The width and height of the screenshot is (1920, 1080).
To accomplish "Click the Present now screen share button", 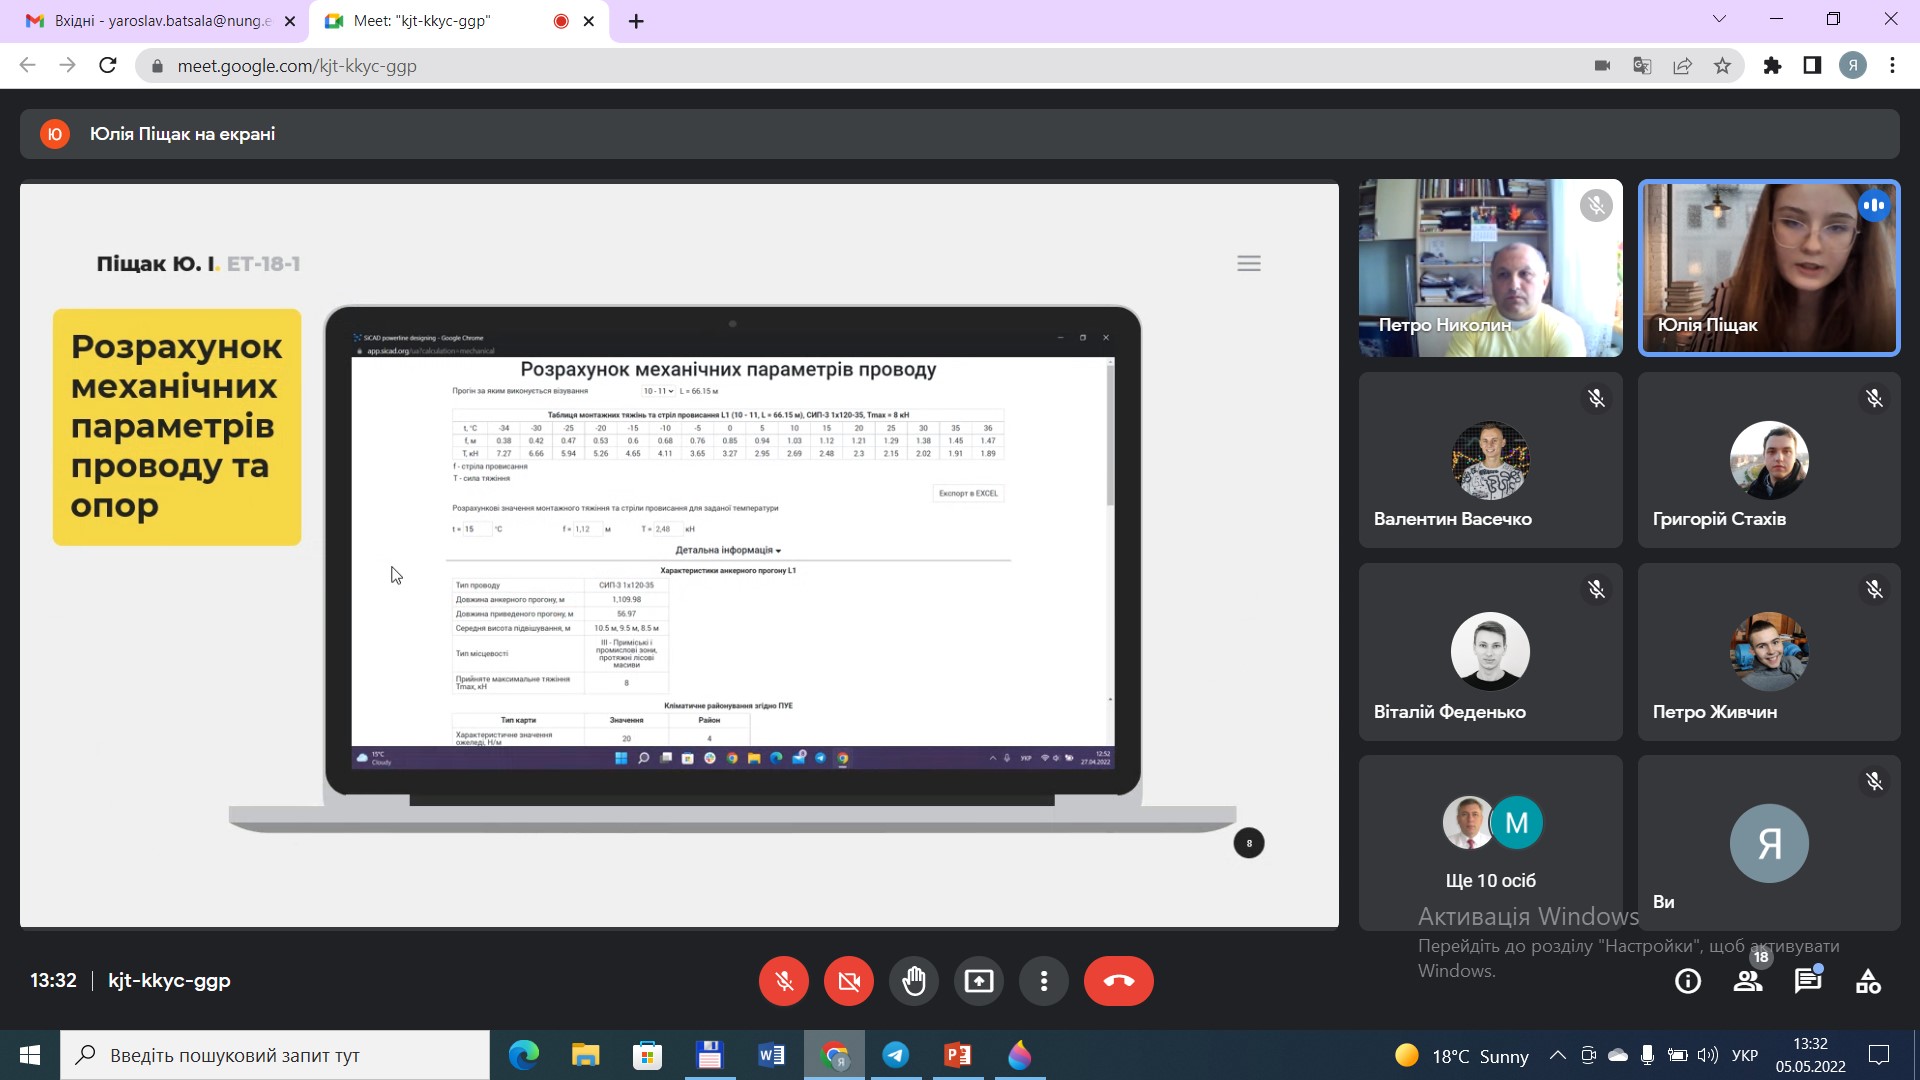I will (x=978, y=981).
